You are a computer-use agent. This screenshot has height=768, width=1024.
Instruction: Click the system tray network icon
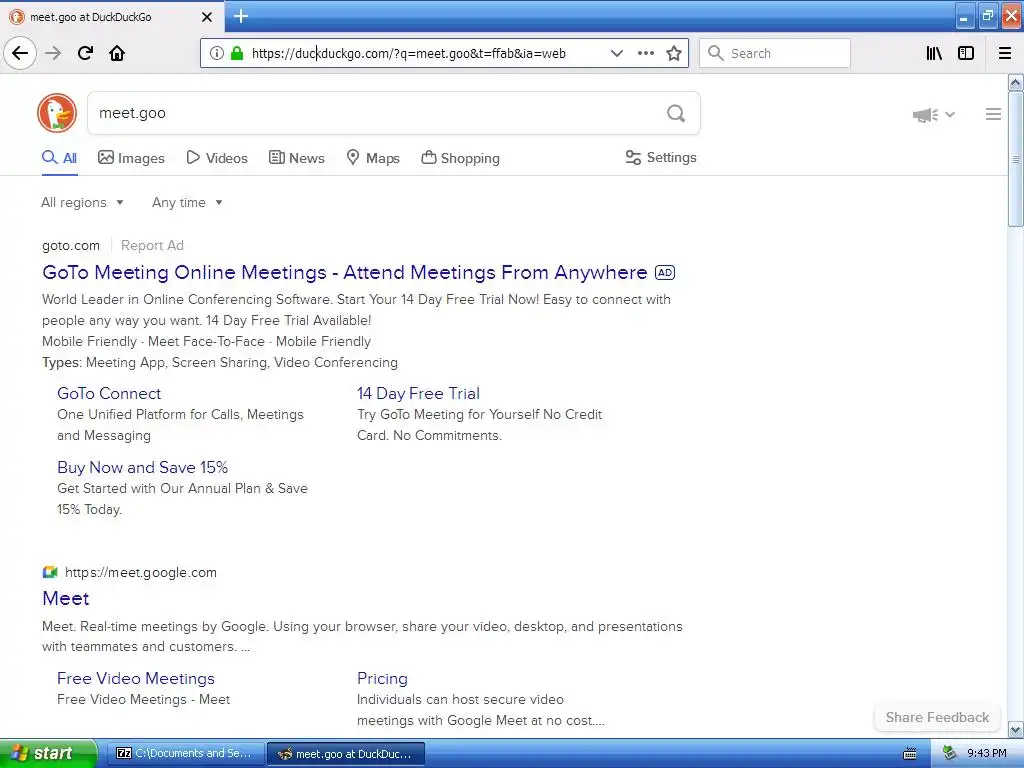(x=950, y=754)
